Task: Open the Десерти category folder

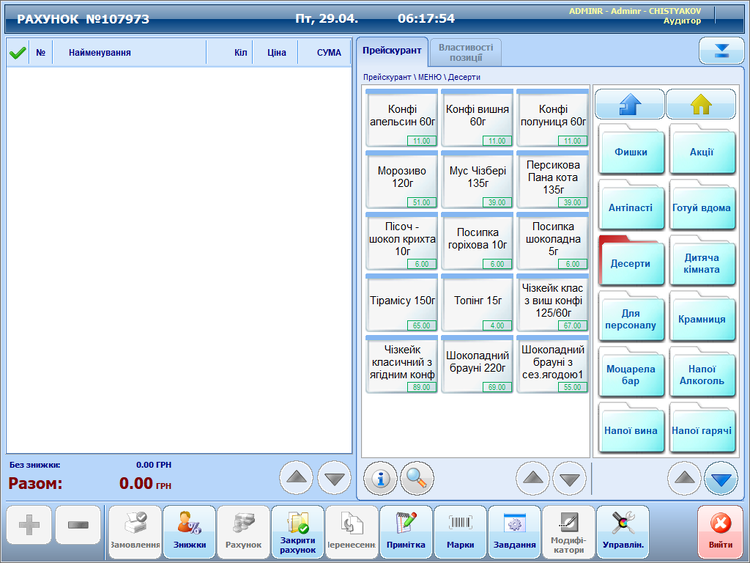Action: (x=630, y=264)
